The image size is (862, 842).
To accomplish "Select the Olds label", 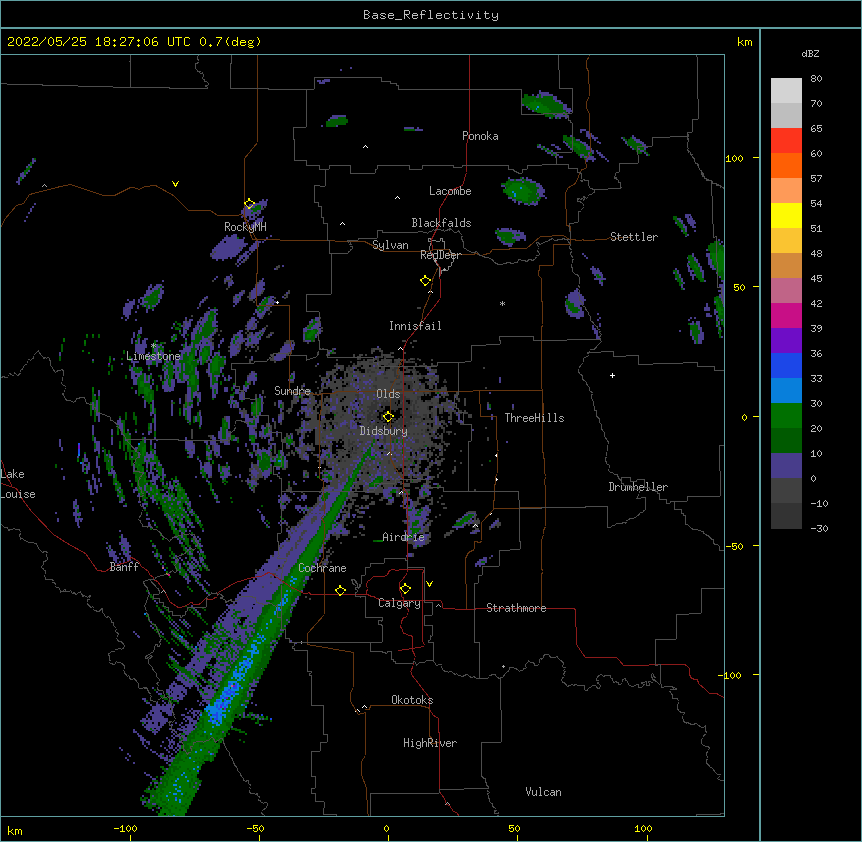I will pos(388,394).
